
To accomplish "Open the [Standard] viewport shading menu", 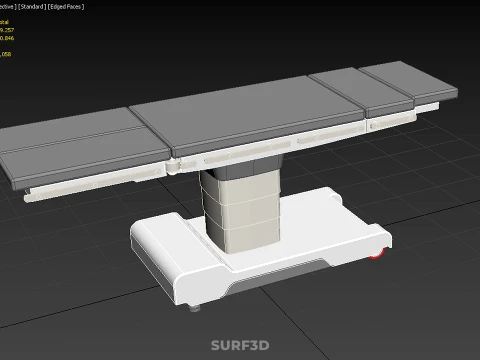I will 32,7.
